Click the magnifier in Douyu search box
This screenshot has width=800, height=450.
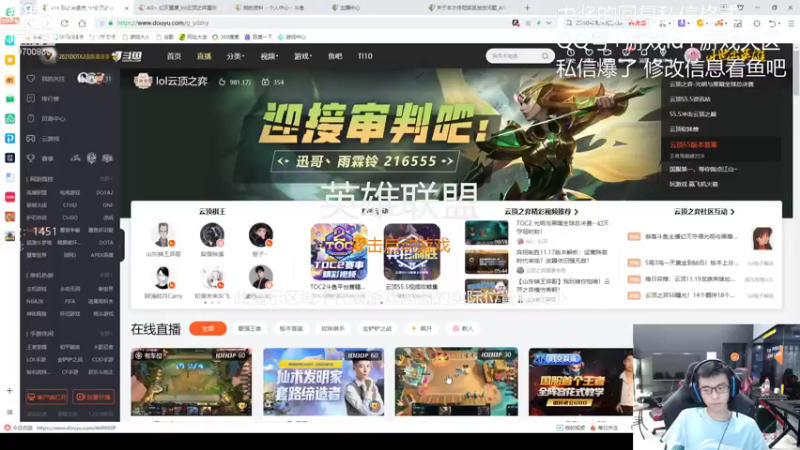tap(545, 56)
